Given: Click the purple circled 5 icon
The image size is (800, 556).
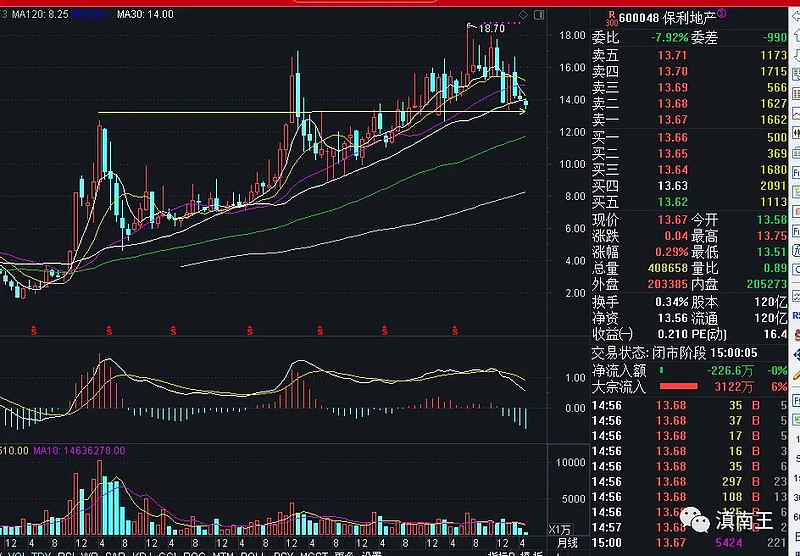Looking at the screenshot, I should pos(721,14).
